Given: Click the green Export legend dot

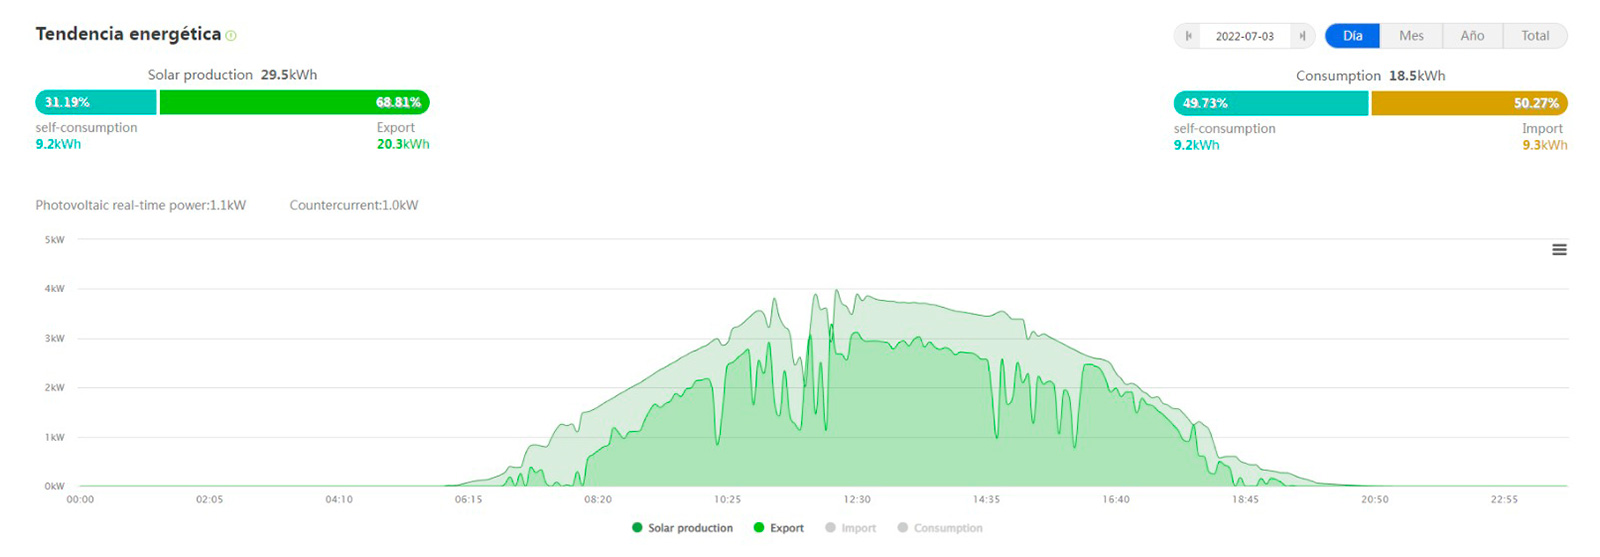Looking at the screenshot, I should pos(759,528).
